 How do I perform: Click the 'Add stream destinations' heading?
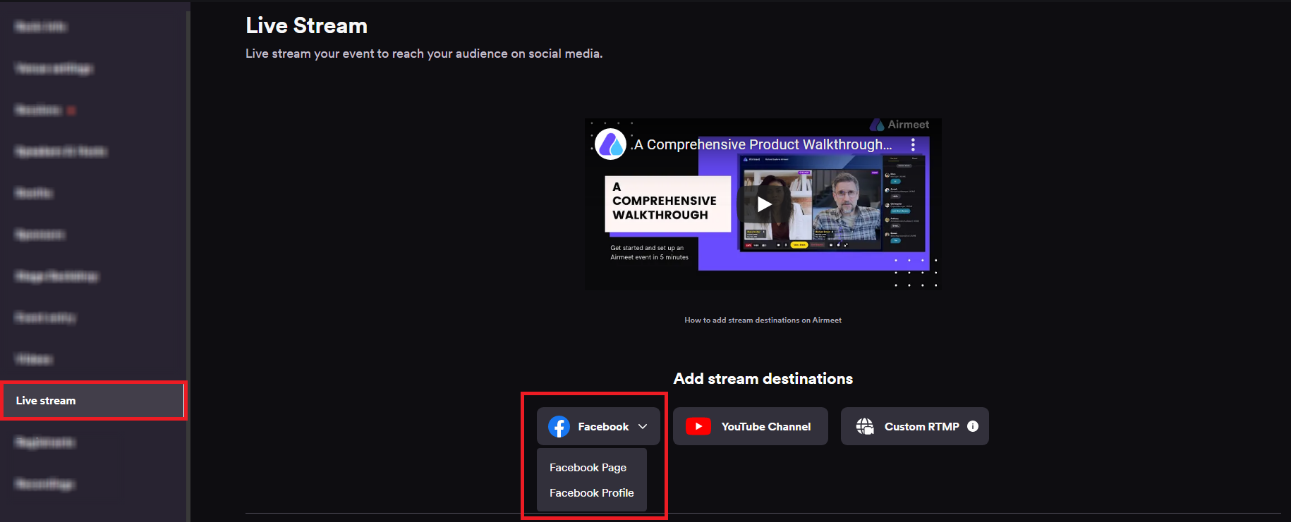click(x=763, y=379)
